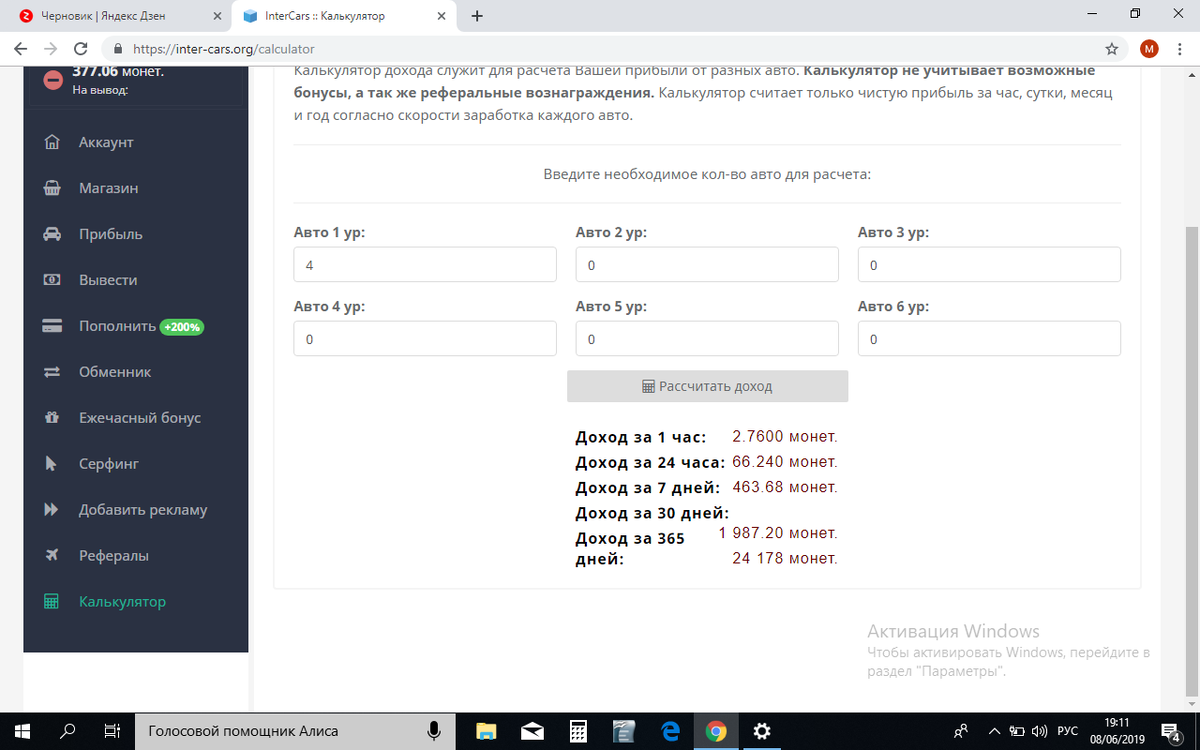The height and width of the screenshot is (750, 1200).
Task: Open Calculator app from taskbar
Action: [x=578, y=731]
